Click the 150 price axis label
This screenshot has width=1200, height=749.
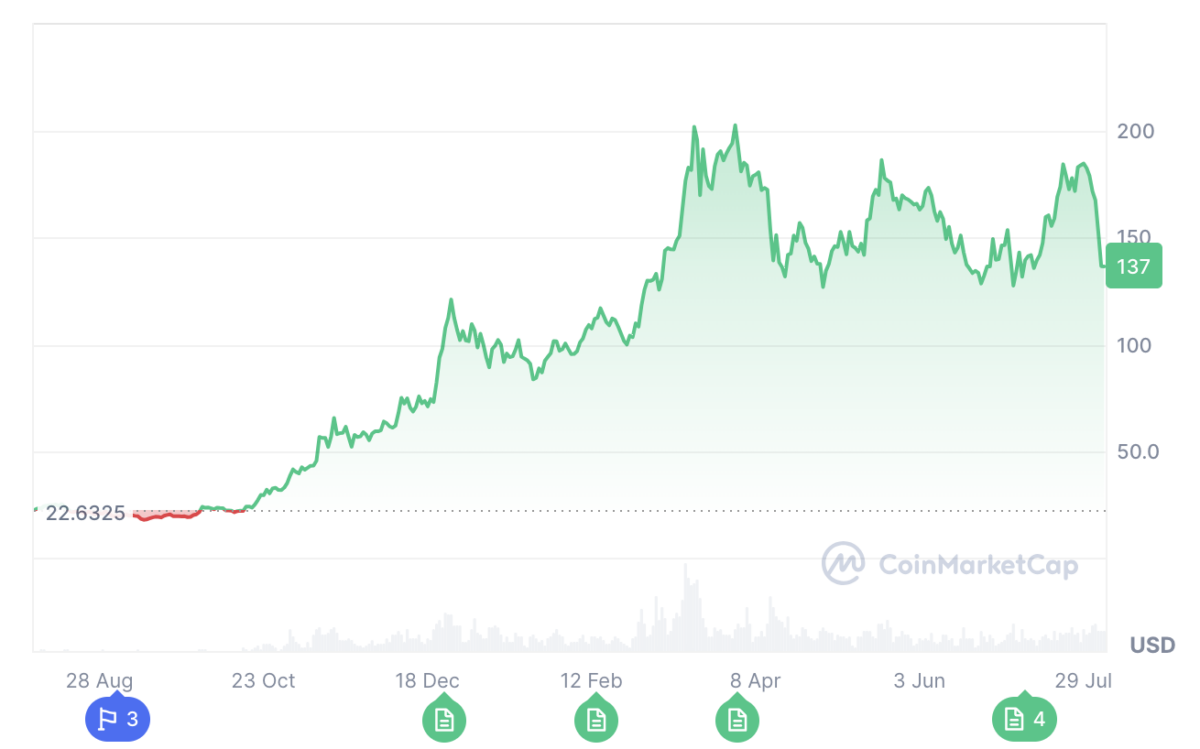coord(1135,238)
